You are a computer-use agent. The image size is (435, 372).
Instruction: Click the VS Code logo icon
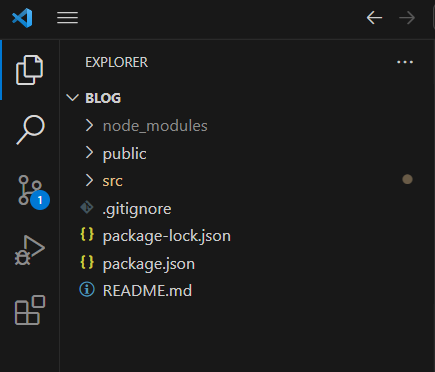[22, 18]
